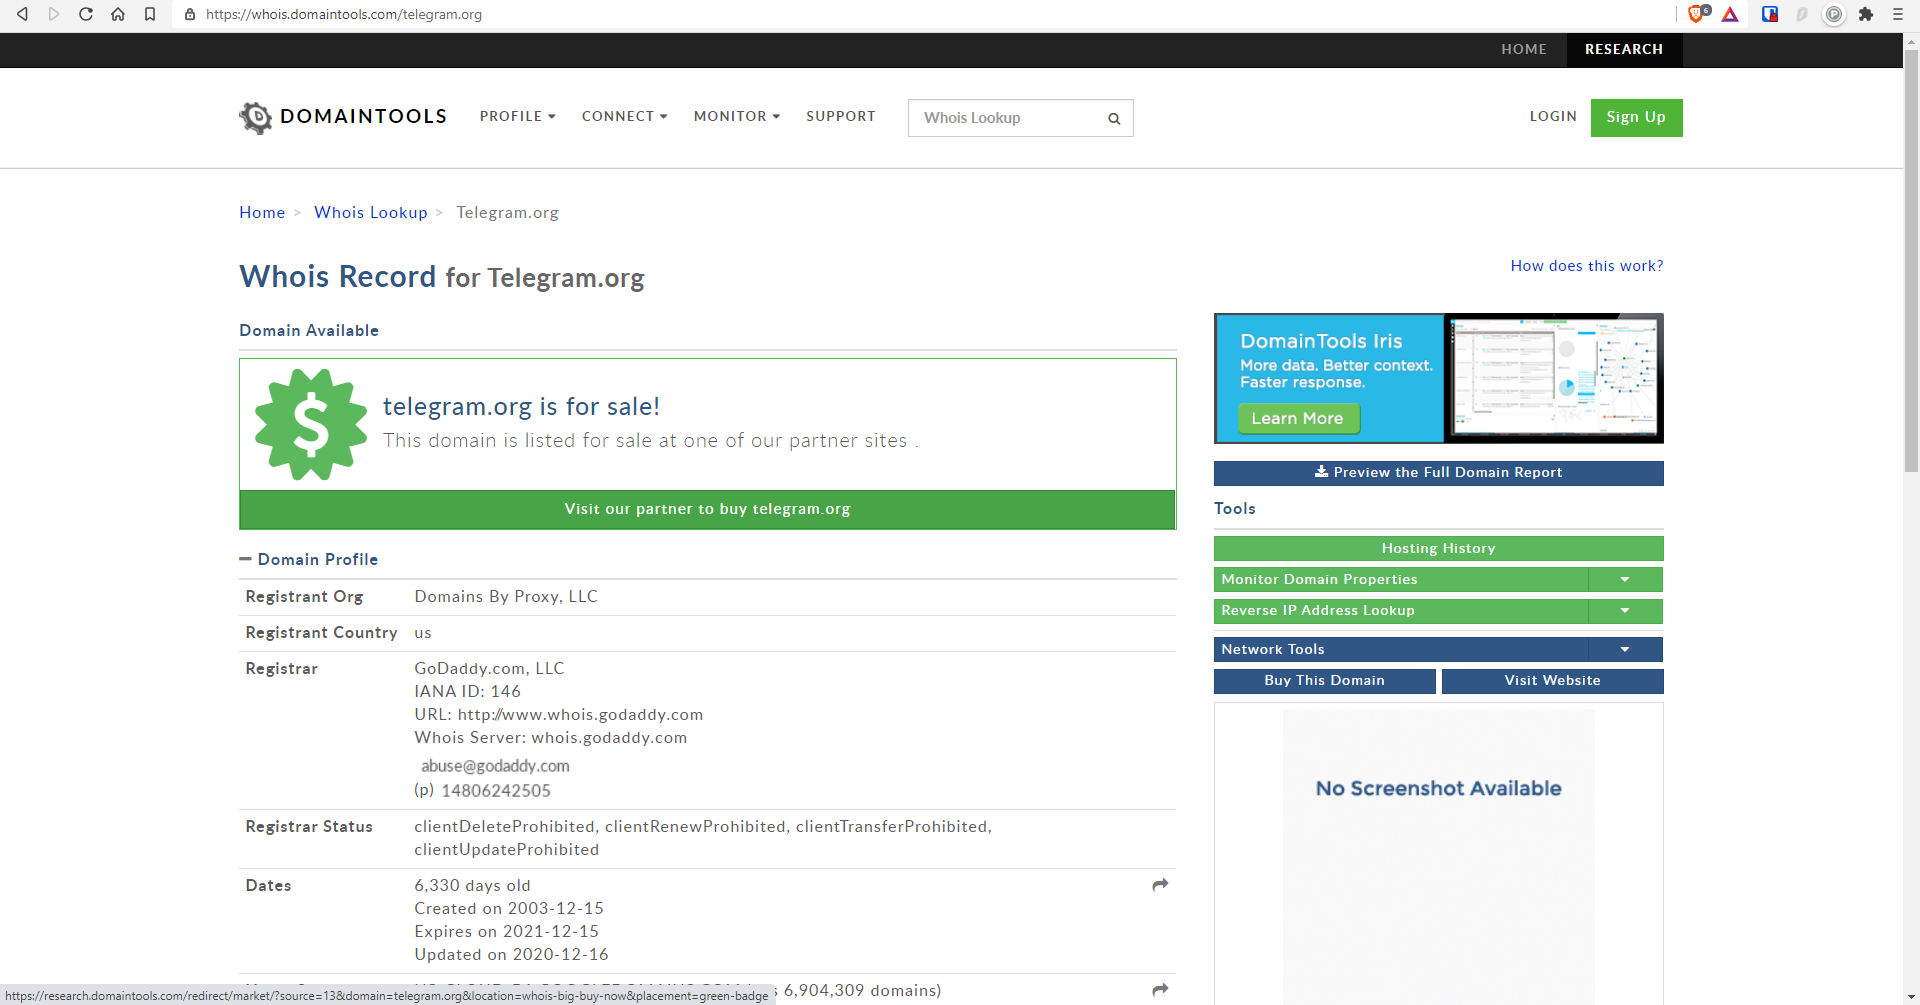Open the MONITOR dropdown menu
The width and height of the screenshot is (1920, 1005).
click(x=736, y=116)
